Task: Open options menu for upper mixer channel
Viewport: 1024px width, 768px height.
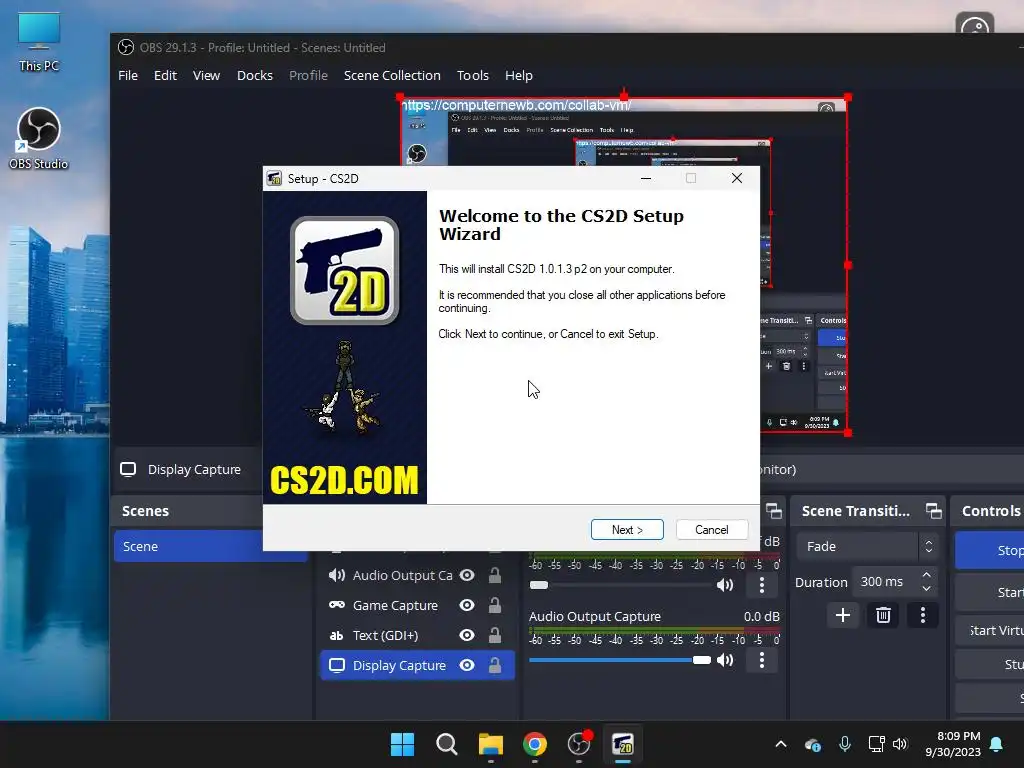Action: pyautogui.click(x=761, y=585)
